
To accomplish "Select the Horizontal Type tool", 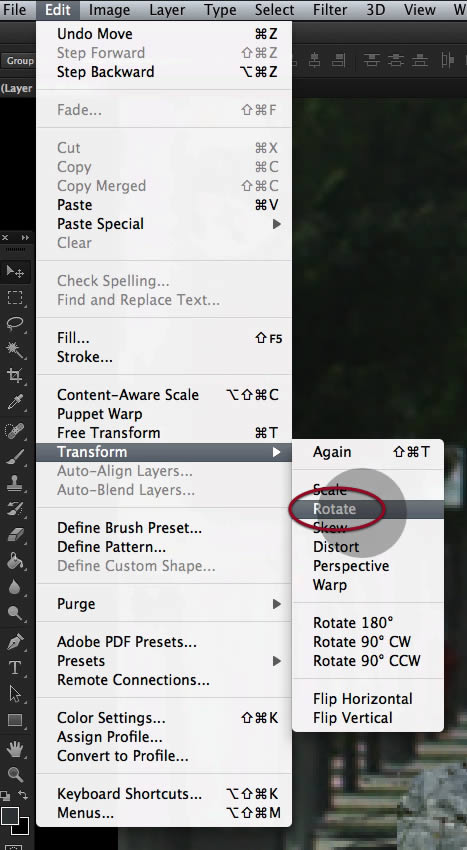I will click(x=15, y=668).
